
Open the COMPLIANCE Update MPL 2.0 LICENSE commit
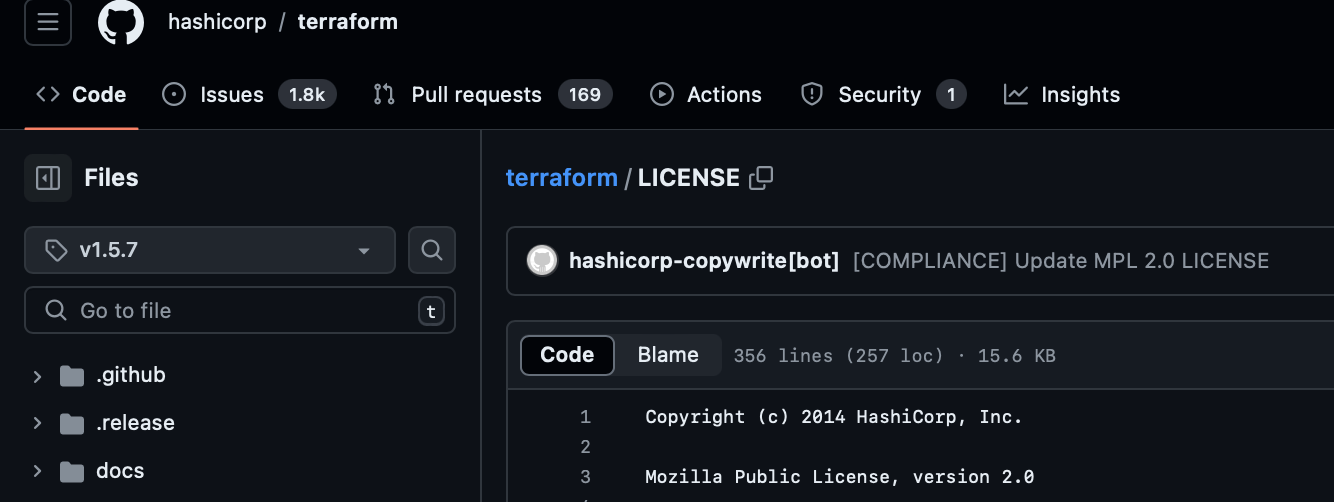(1061, 261)
